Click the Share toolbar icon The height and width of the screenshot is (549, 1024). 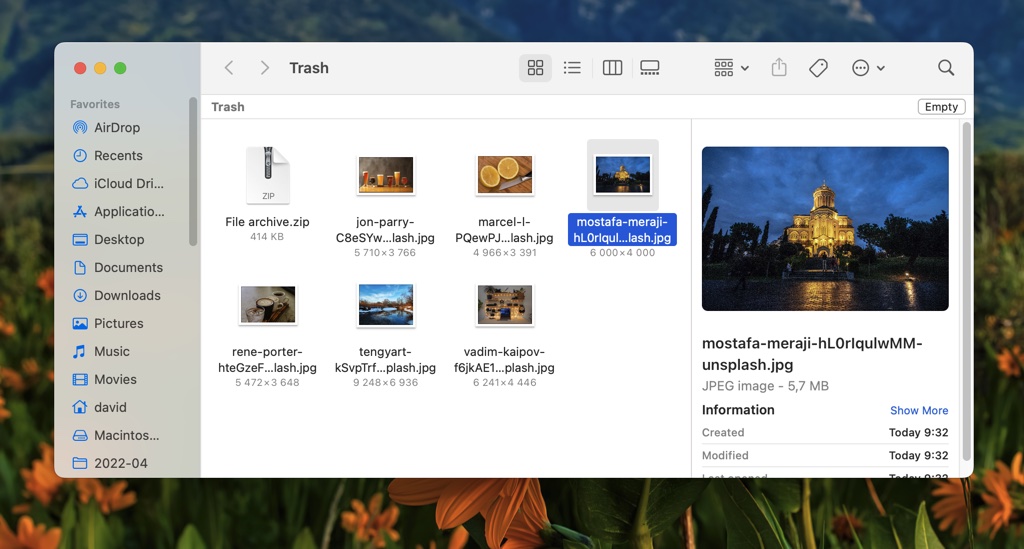(778, 67)
